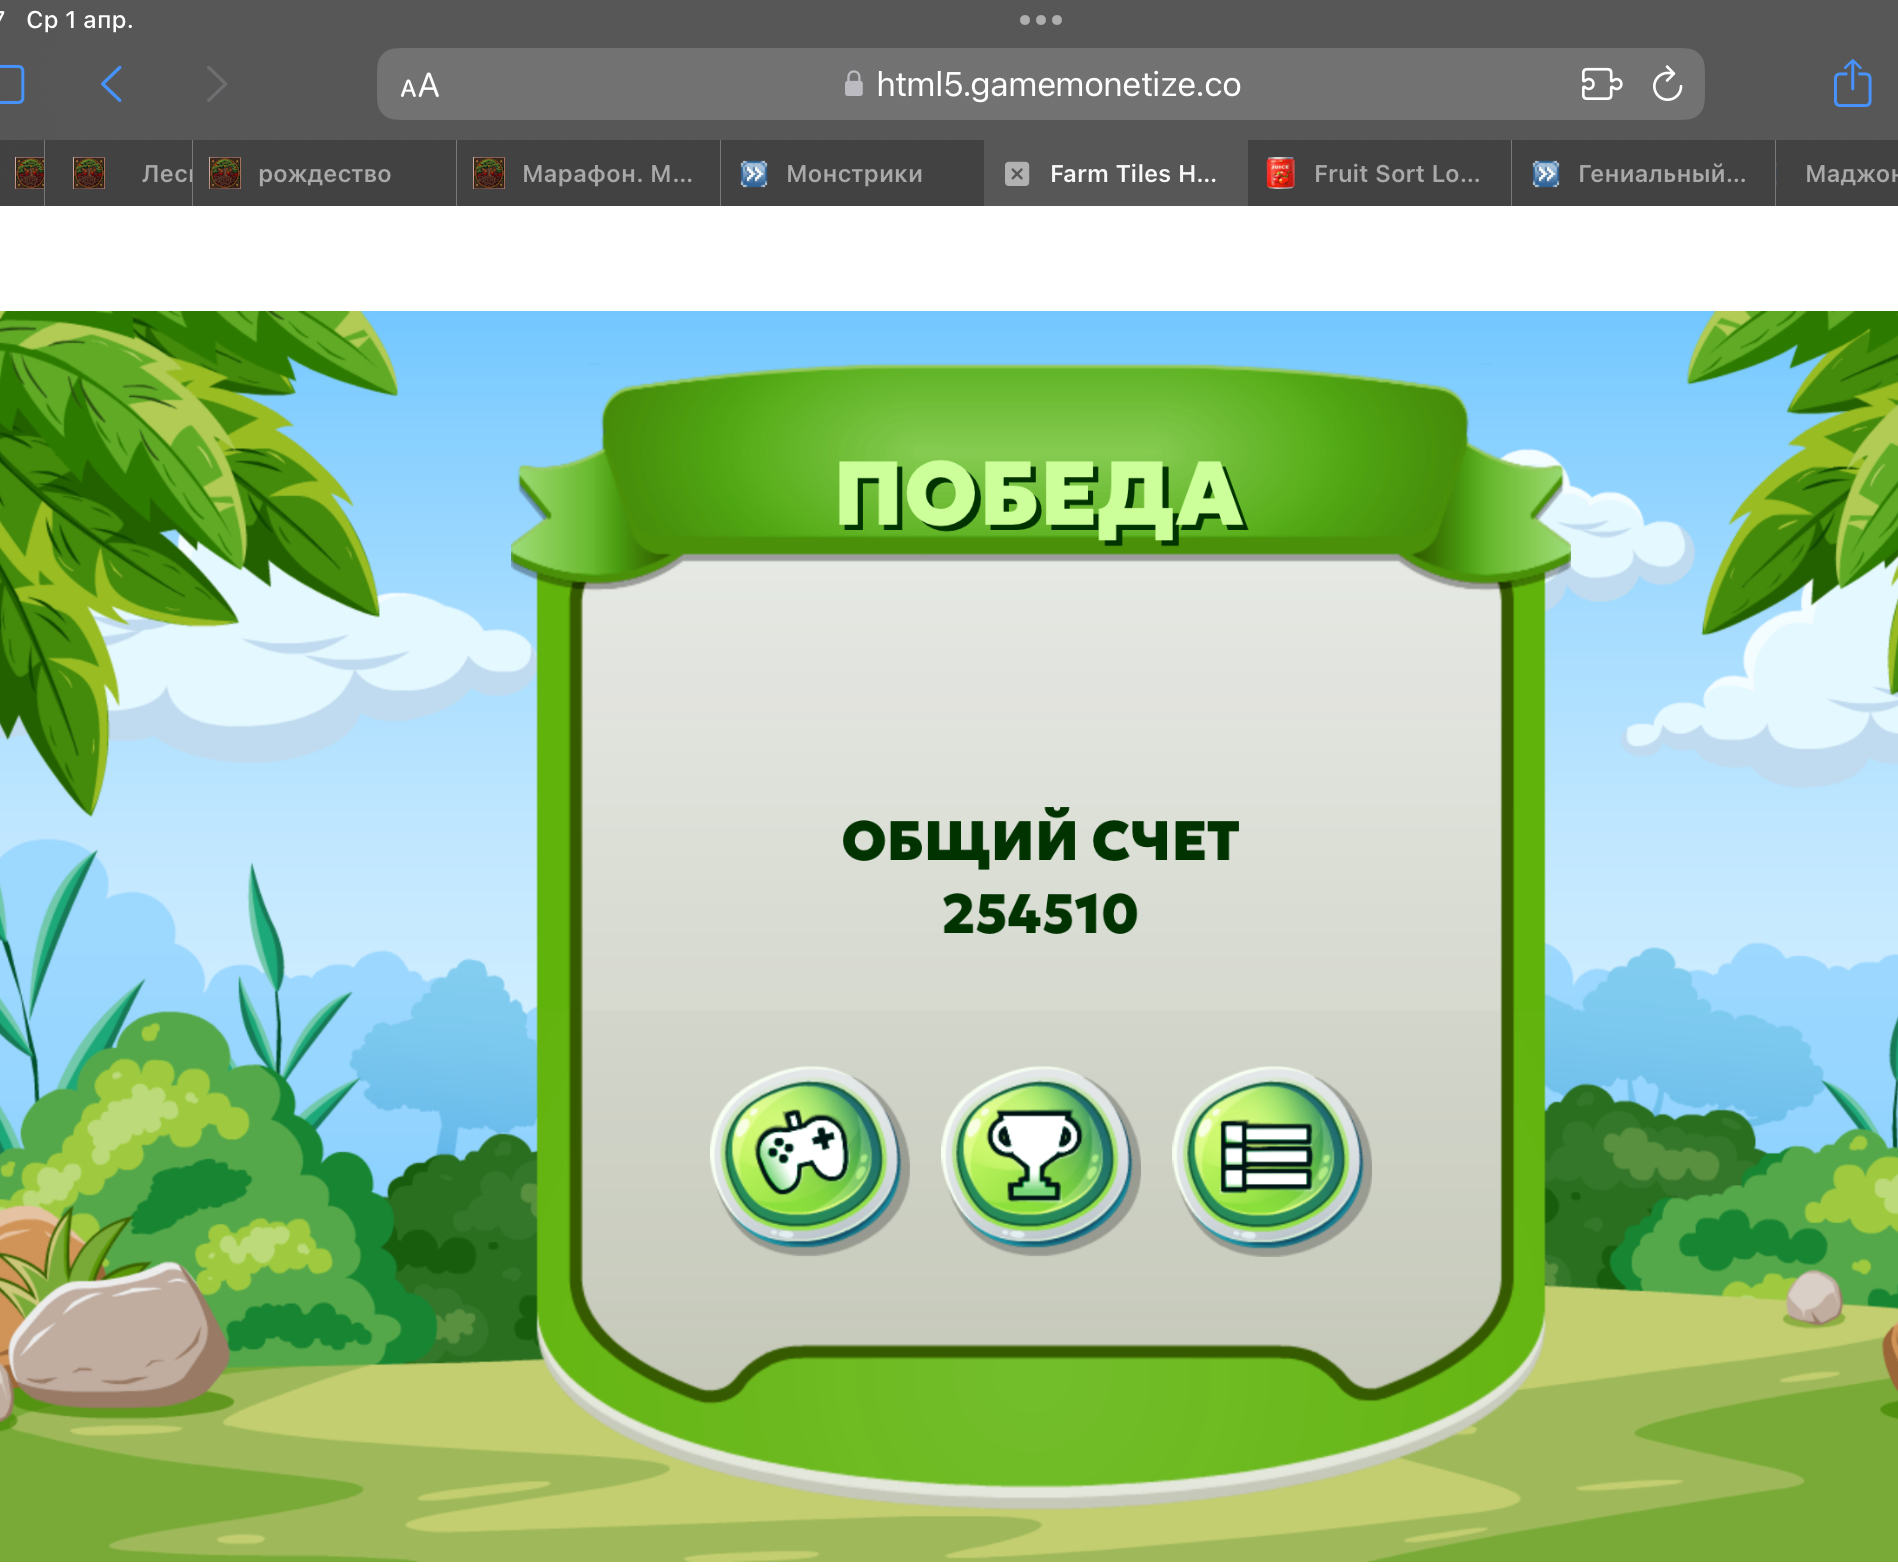Viewport: 1898px width, 1568px height.
Task: Switch to the Fruit Sort Lo... tab
Action: click(1381, 174)
